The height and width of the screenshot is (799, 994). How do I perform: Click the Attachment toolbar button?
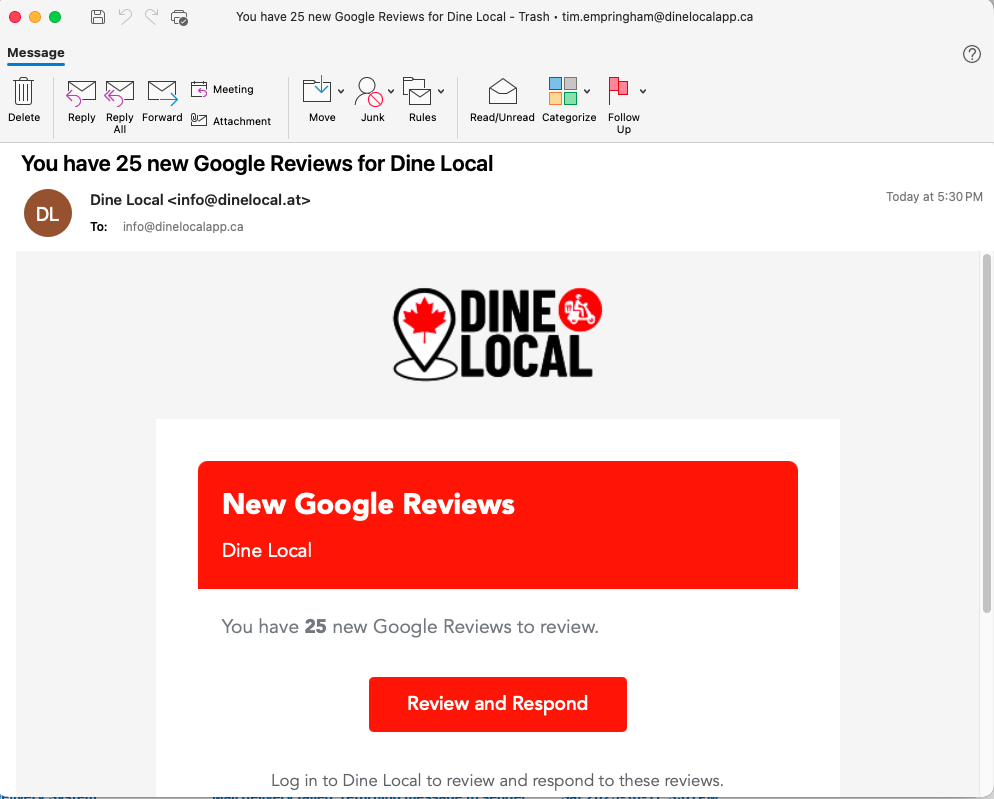(231, 121)
